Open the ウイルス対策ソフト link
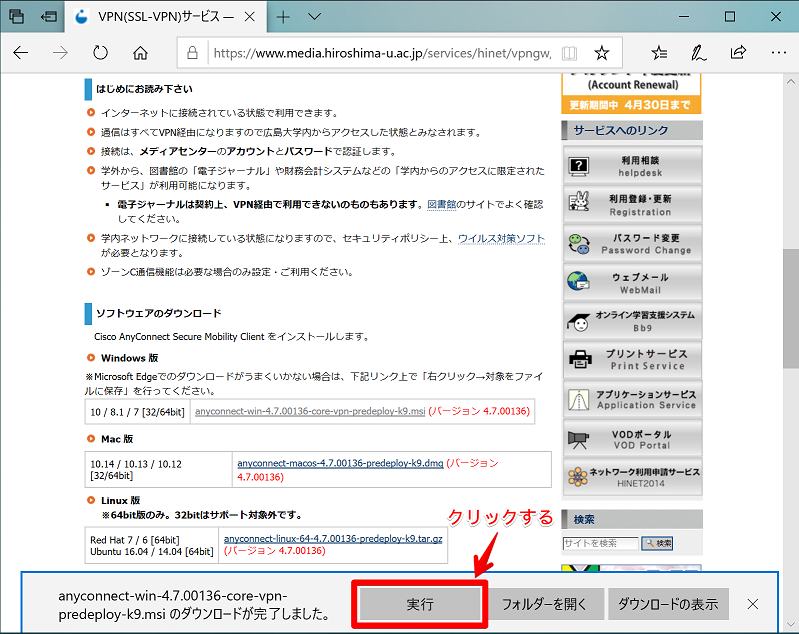 [x=501, y=239]
